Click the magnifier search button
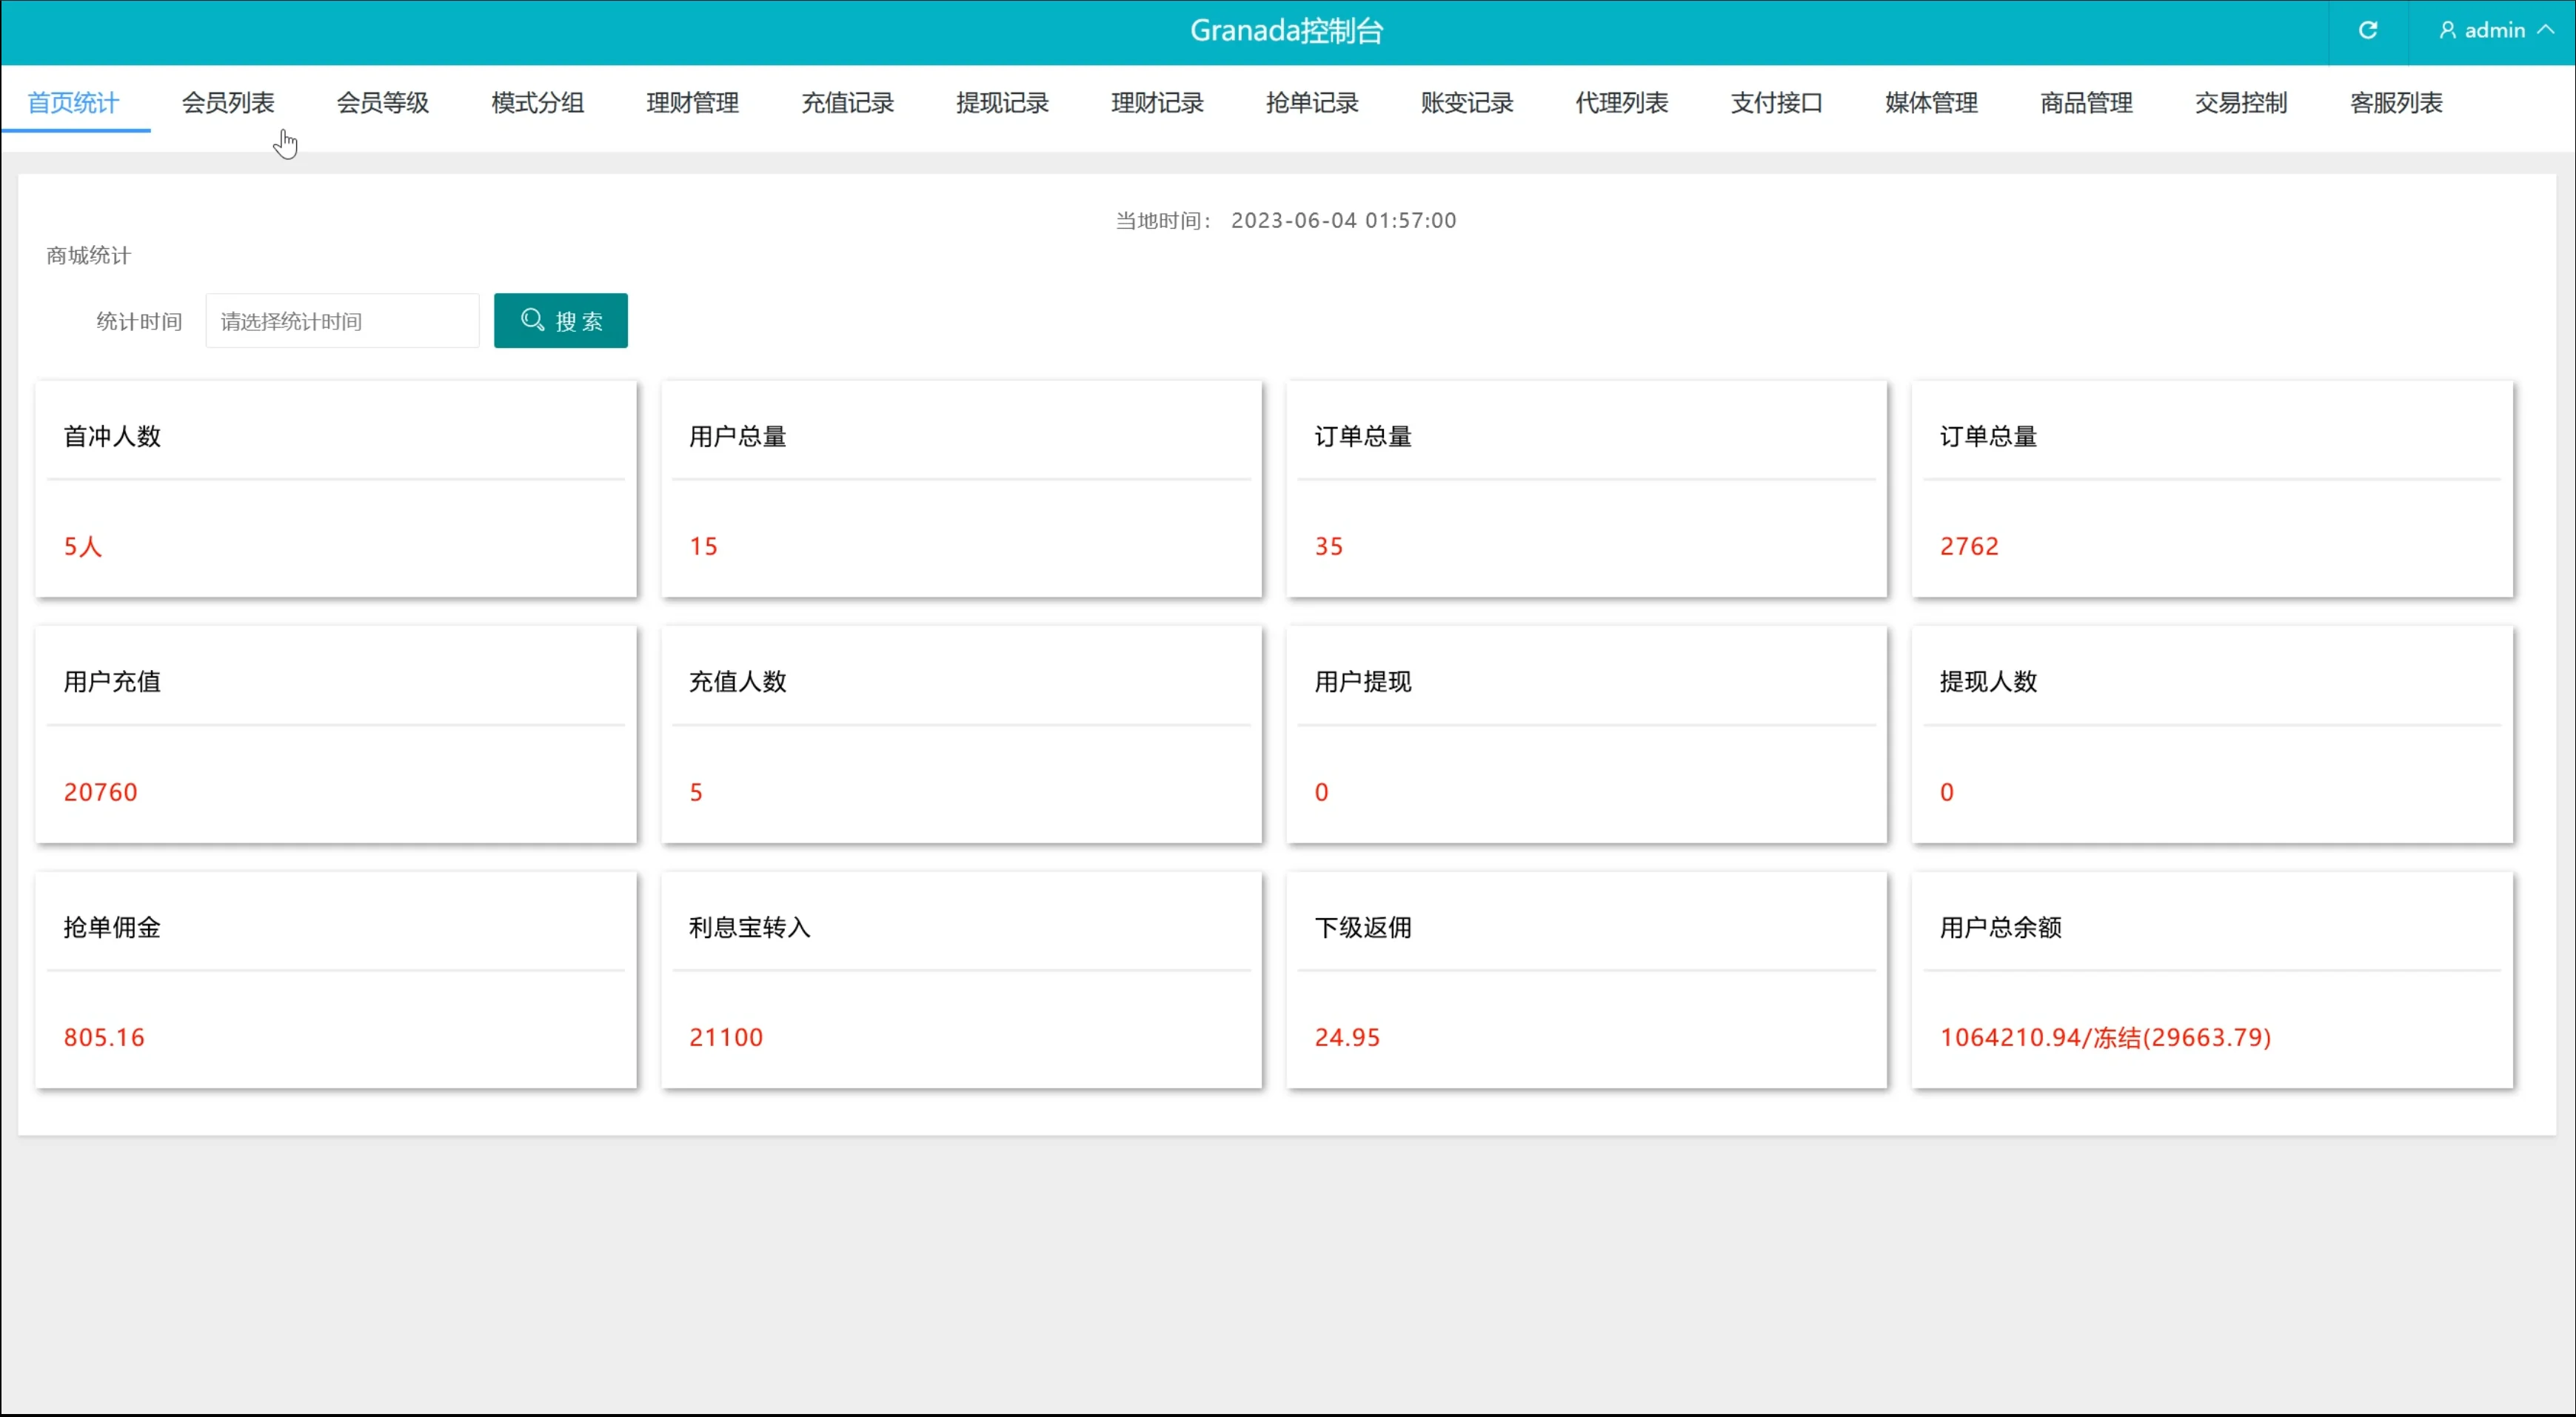Viewport: 2576px width, 1417px height. [560, 321]
